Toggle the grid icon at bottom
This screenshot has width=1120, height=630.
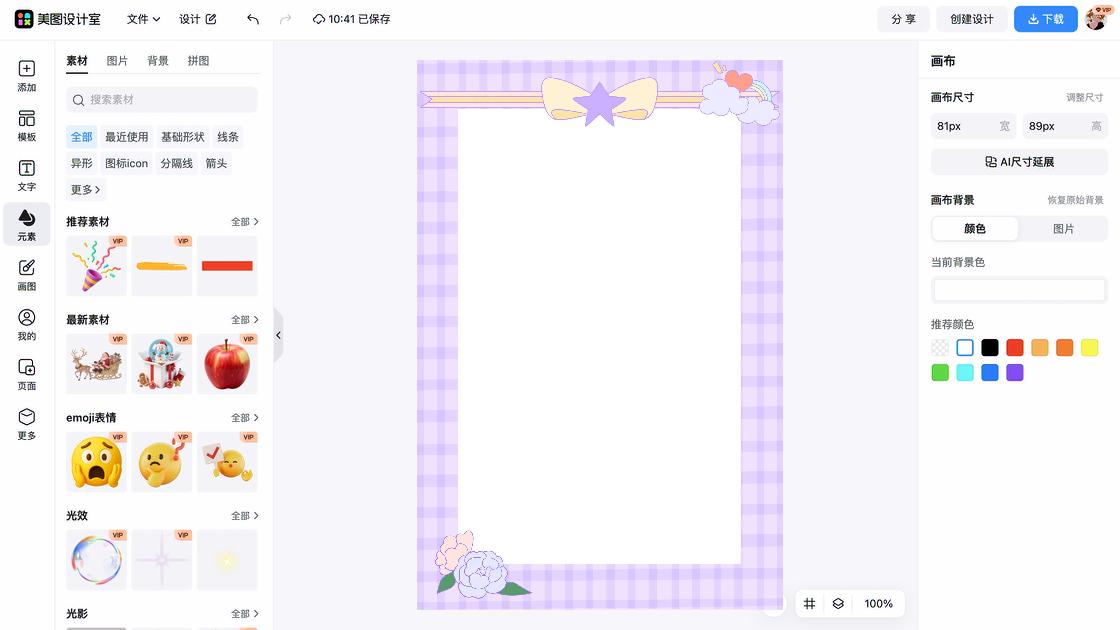[810, 604]
